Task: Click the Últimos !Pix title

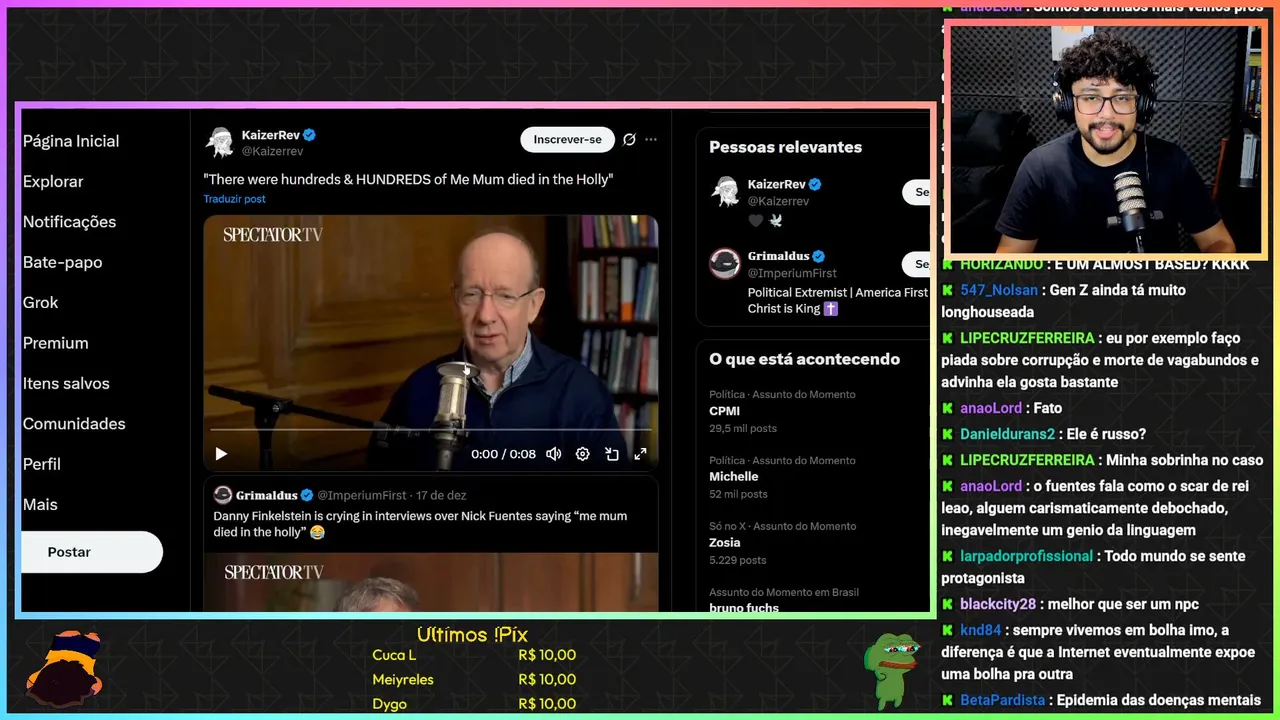Action: pos(472,635)
